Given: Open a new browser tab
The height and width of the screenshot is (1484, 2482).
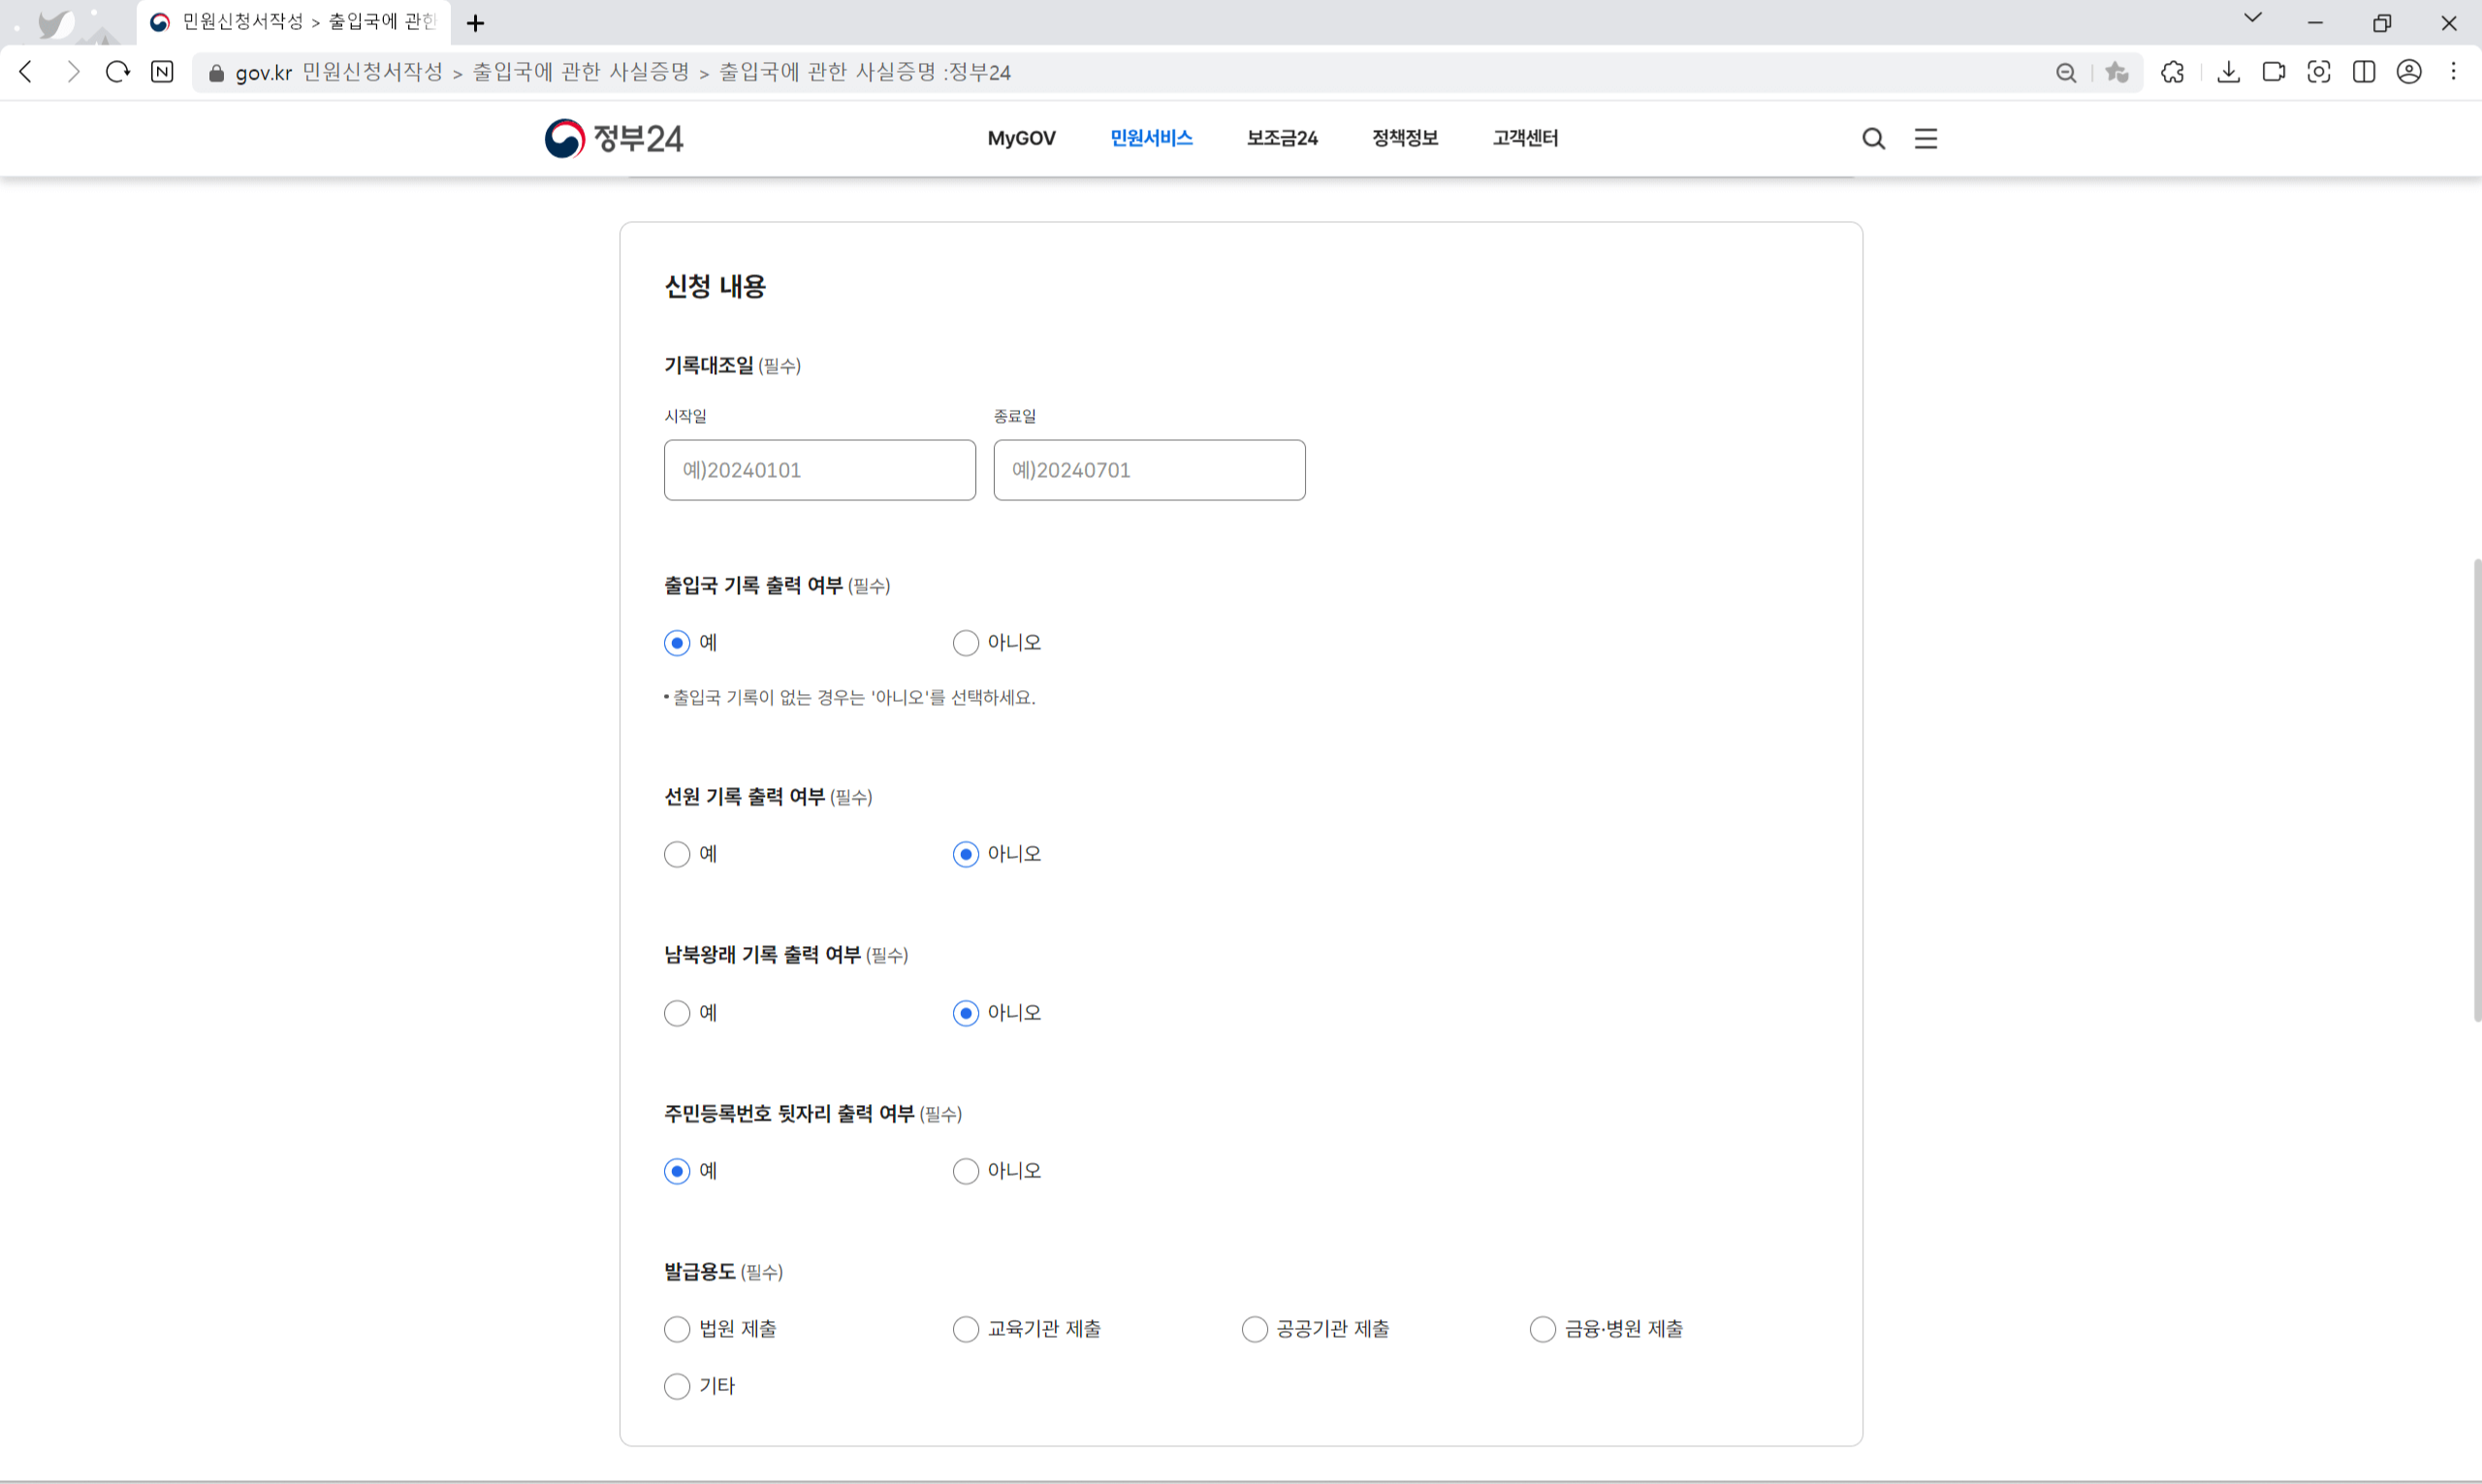Looking at the screenshot, I should (x=476, y=22).
